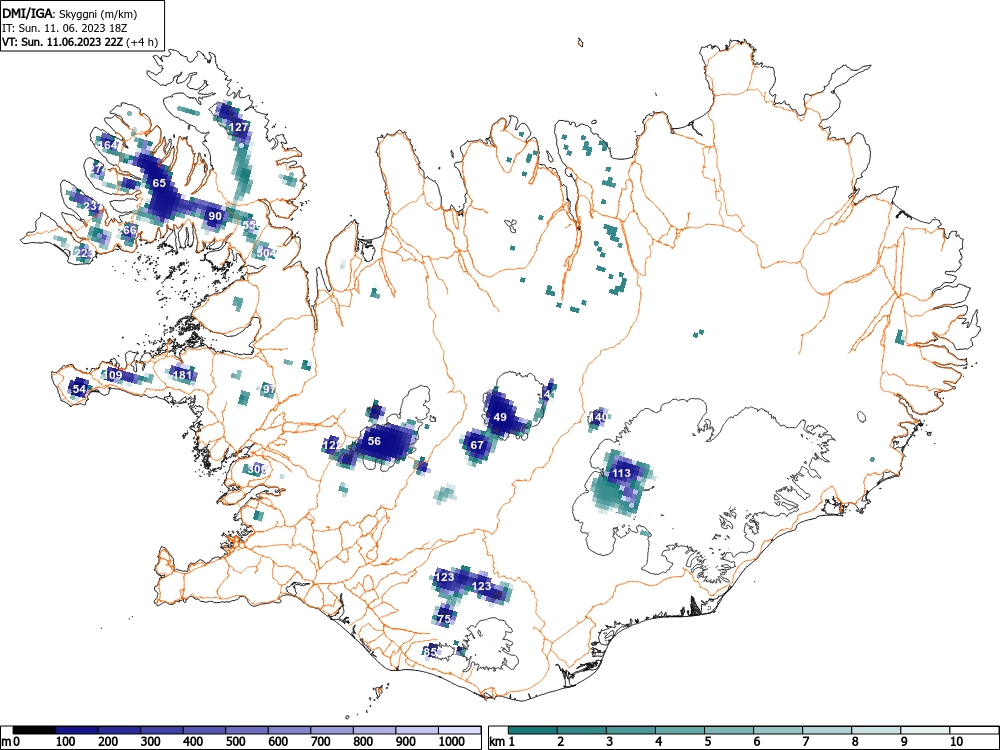Click the '181' value label

[182, 374]
